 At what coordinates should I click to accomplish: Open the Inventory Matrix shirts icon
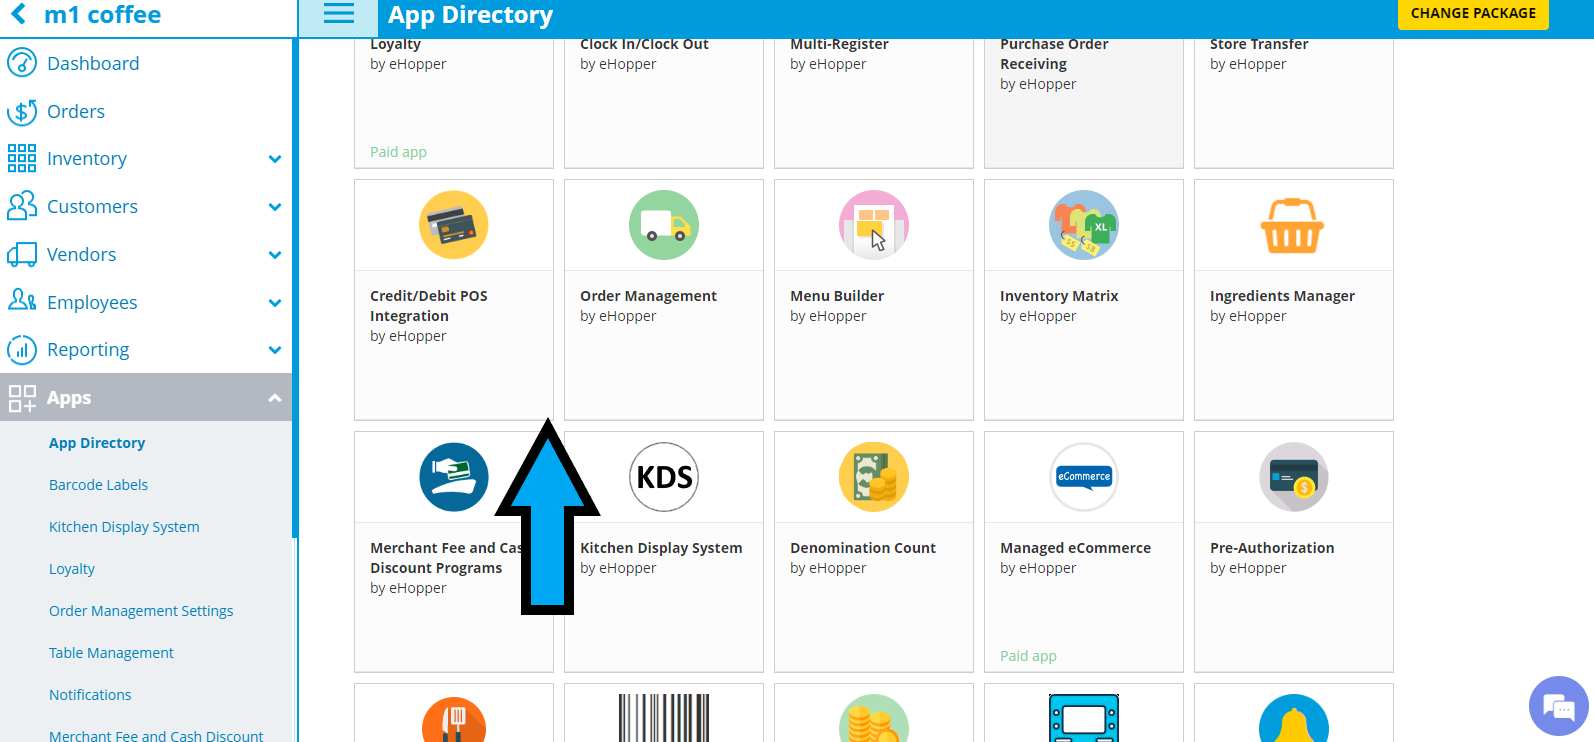tap(1084, 225)
